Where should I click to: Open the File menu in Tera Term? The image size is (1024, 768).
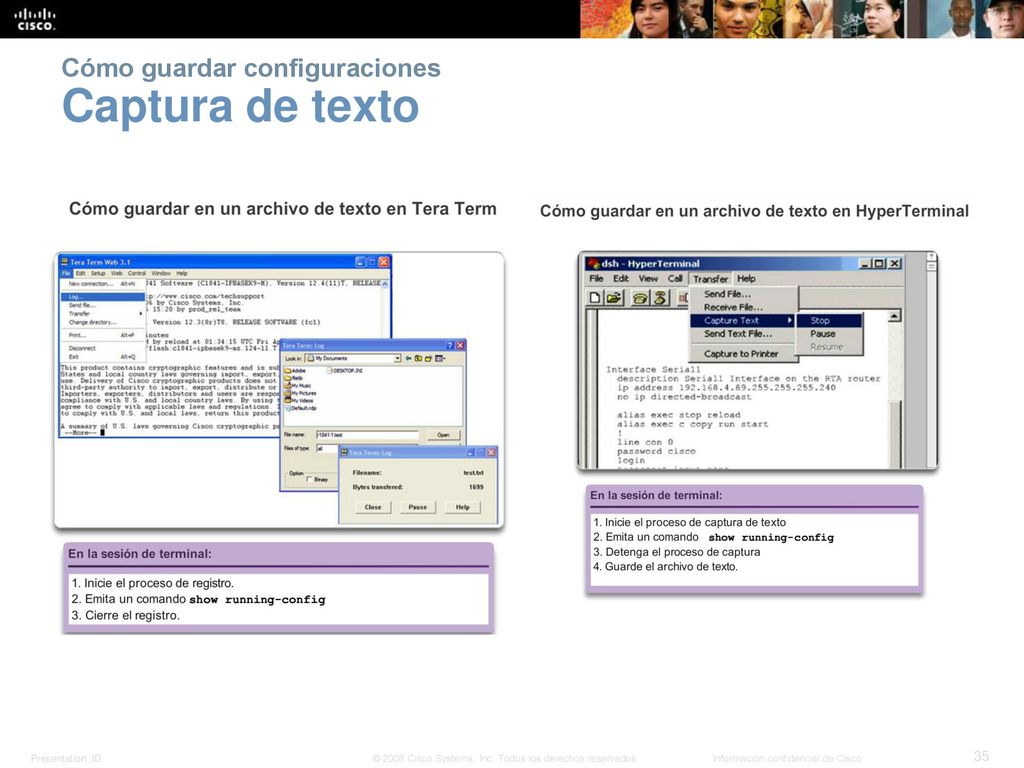coord(66,274)
